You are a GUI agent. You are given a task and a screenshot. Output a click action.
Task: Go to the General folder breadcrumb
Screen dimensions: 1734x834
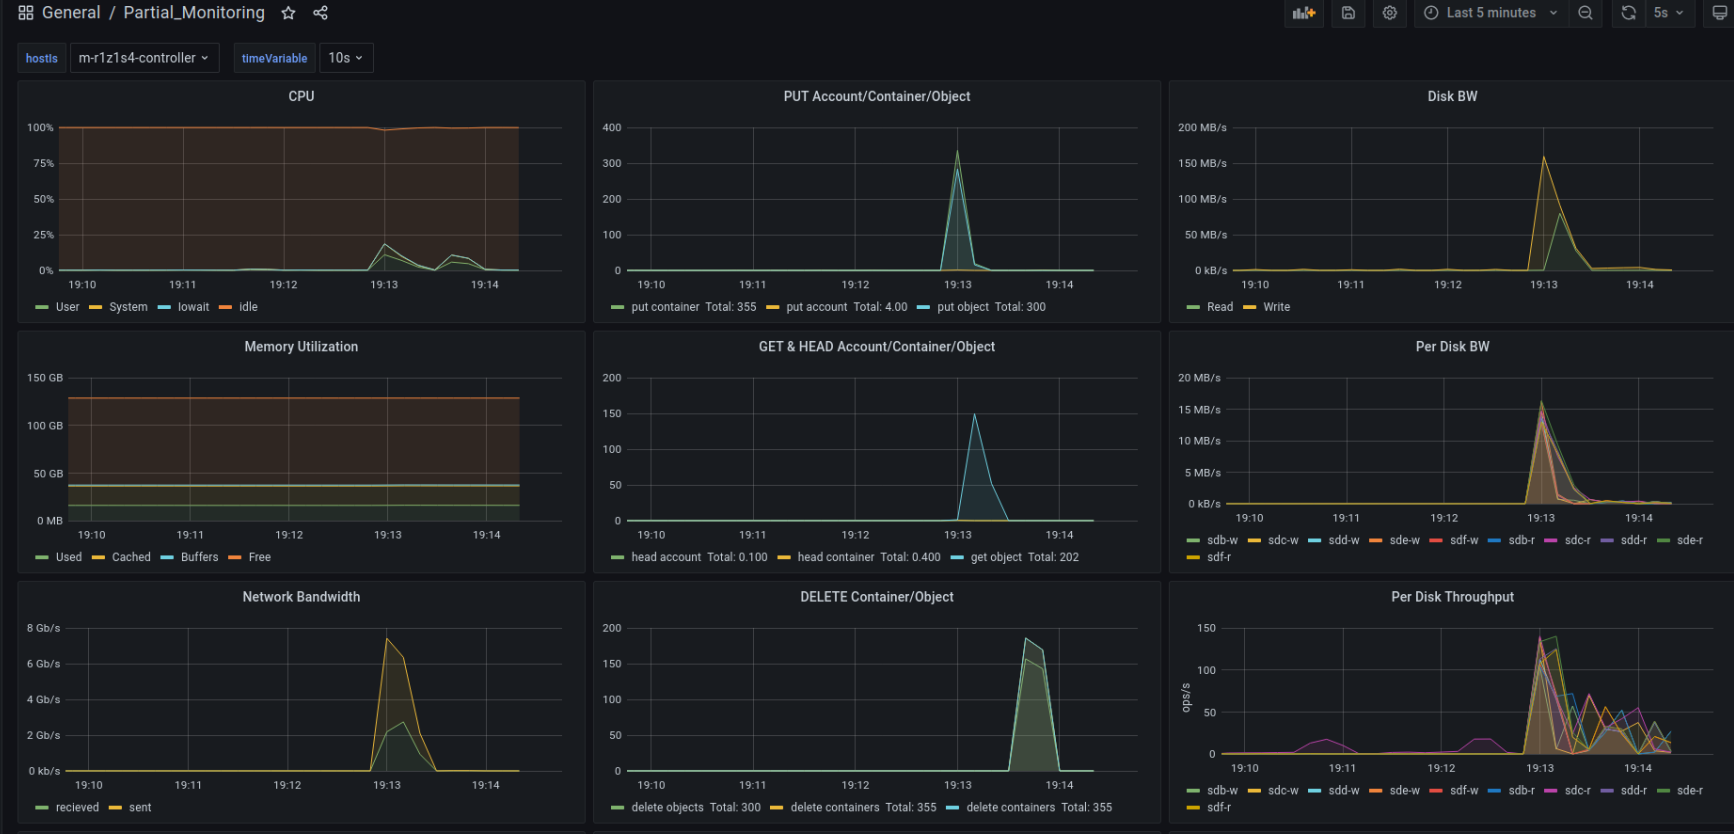pyautogui.click(x=71, y=13)
